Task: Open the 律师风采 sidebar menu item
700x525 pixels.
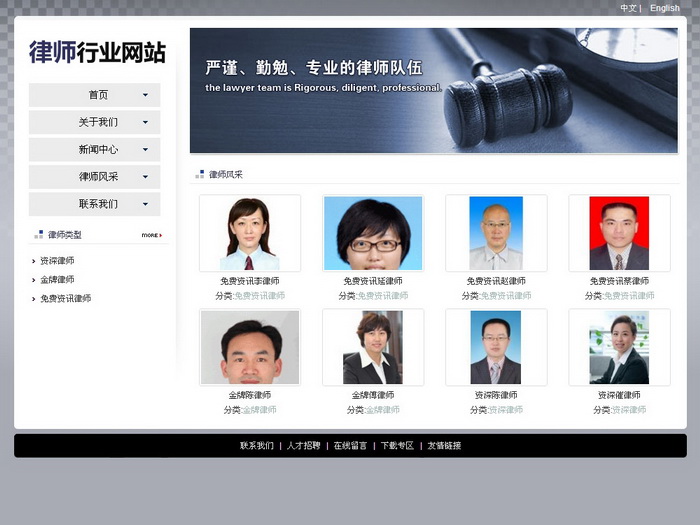Action: (98, 176)
